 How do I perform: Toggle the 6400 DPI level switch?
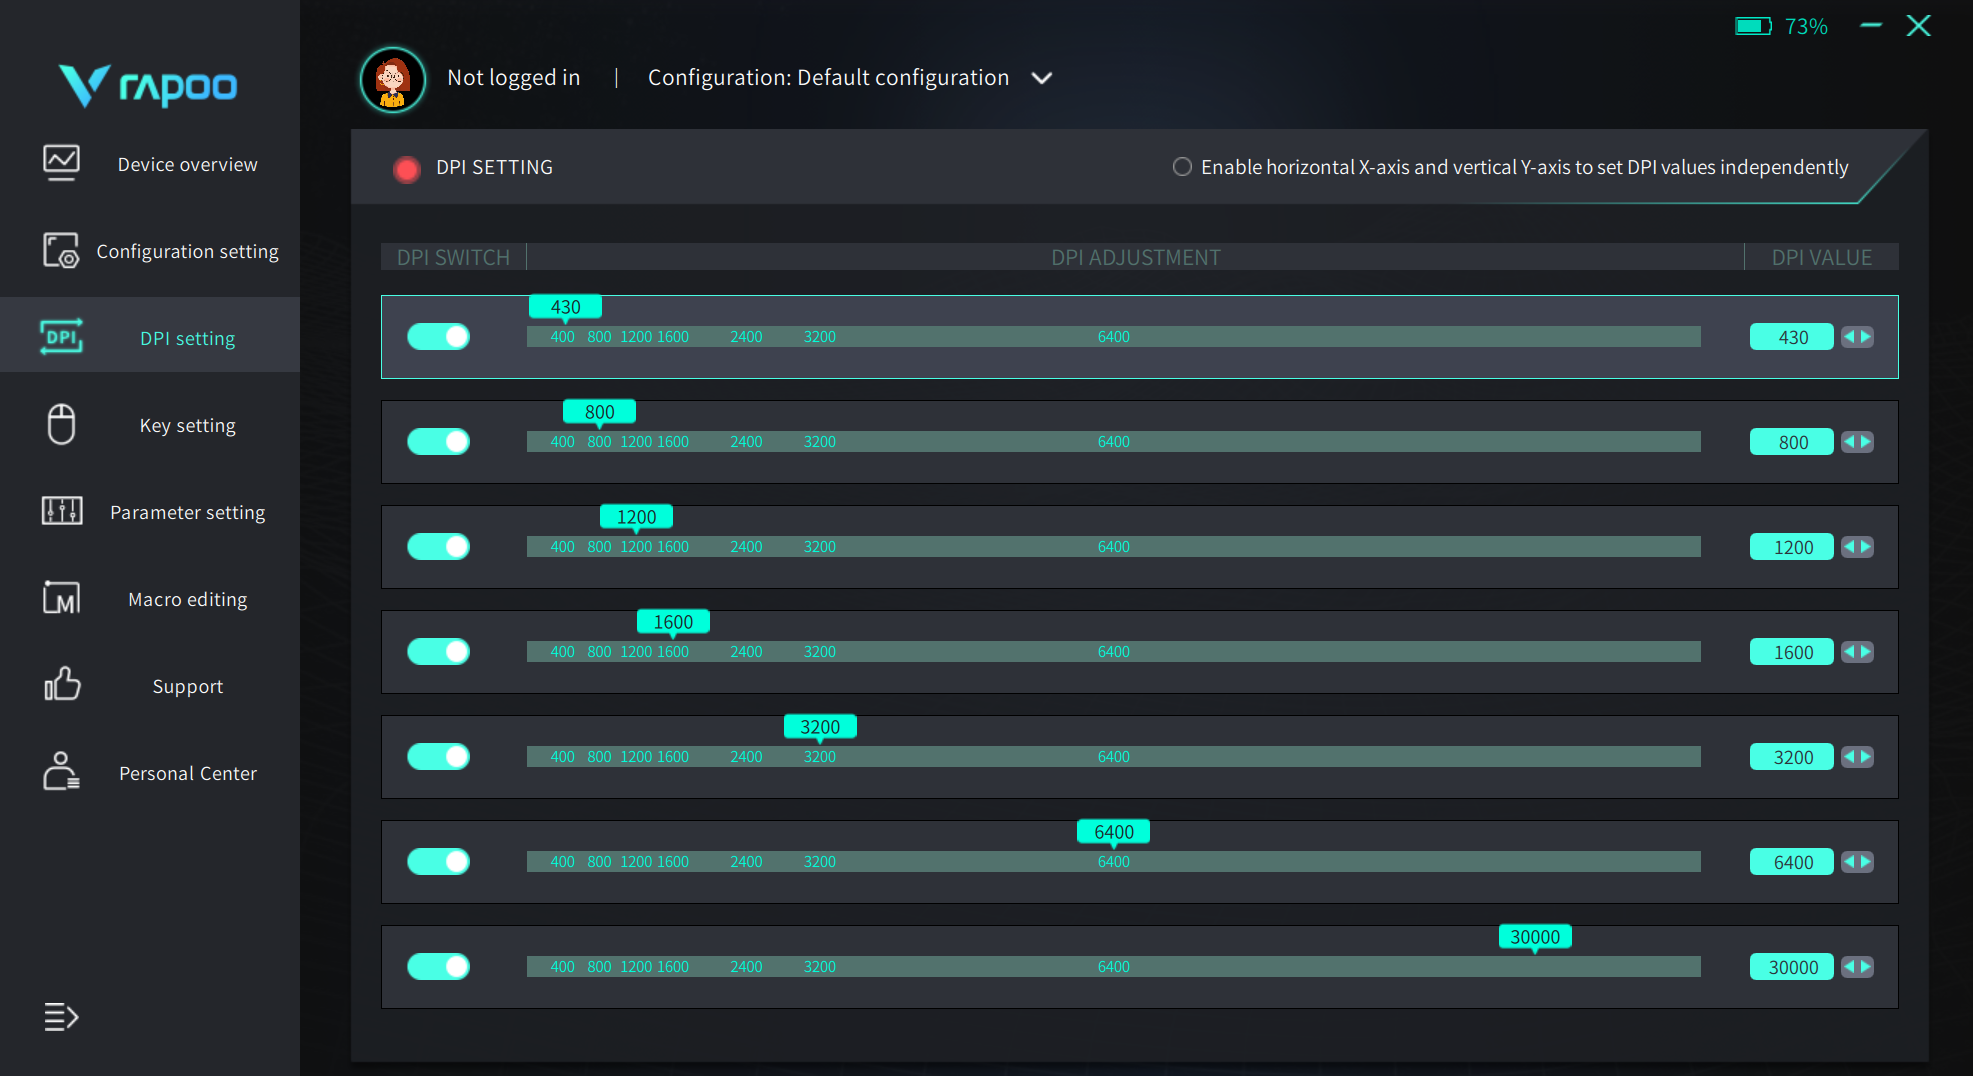coord(438,862)
